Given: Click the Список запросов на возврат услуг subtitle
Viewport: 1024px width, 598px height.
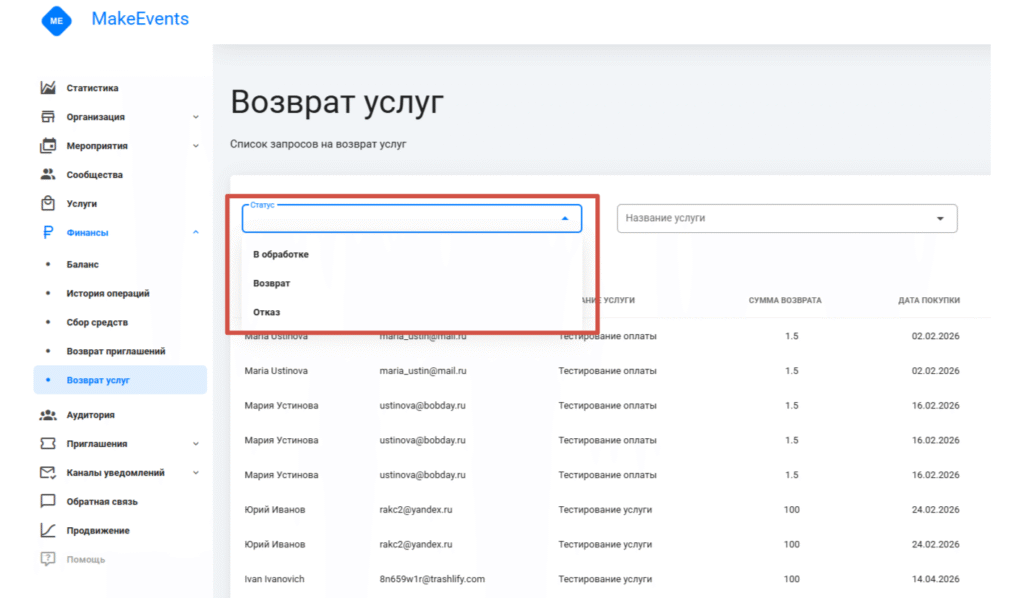Looking at the screenshot, I should tap(318, 144).
